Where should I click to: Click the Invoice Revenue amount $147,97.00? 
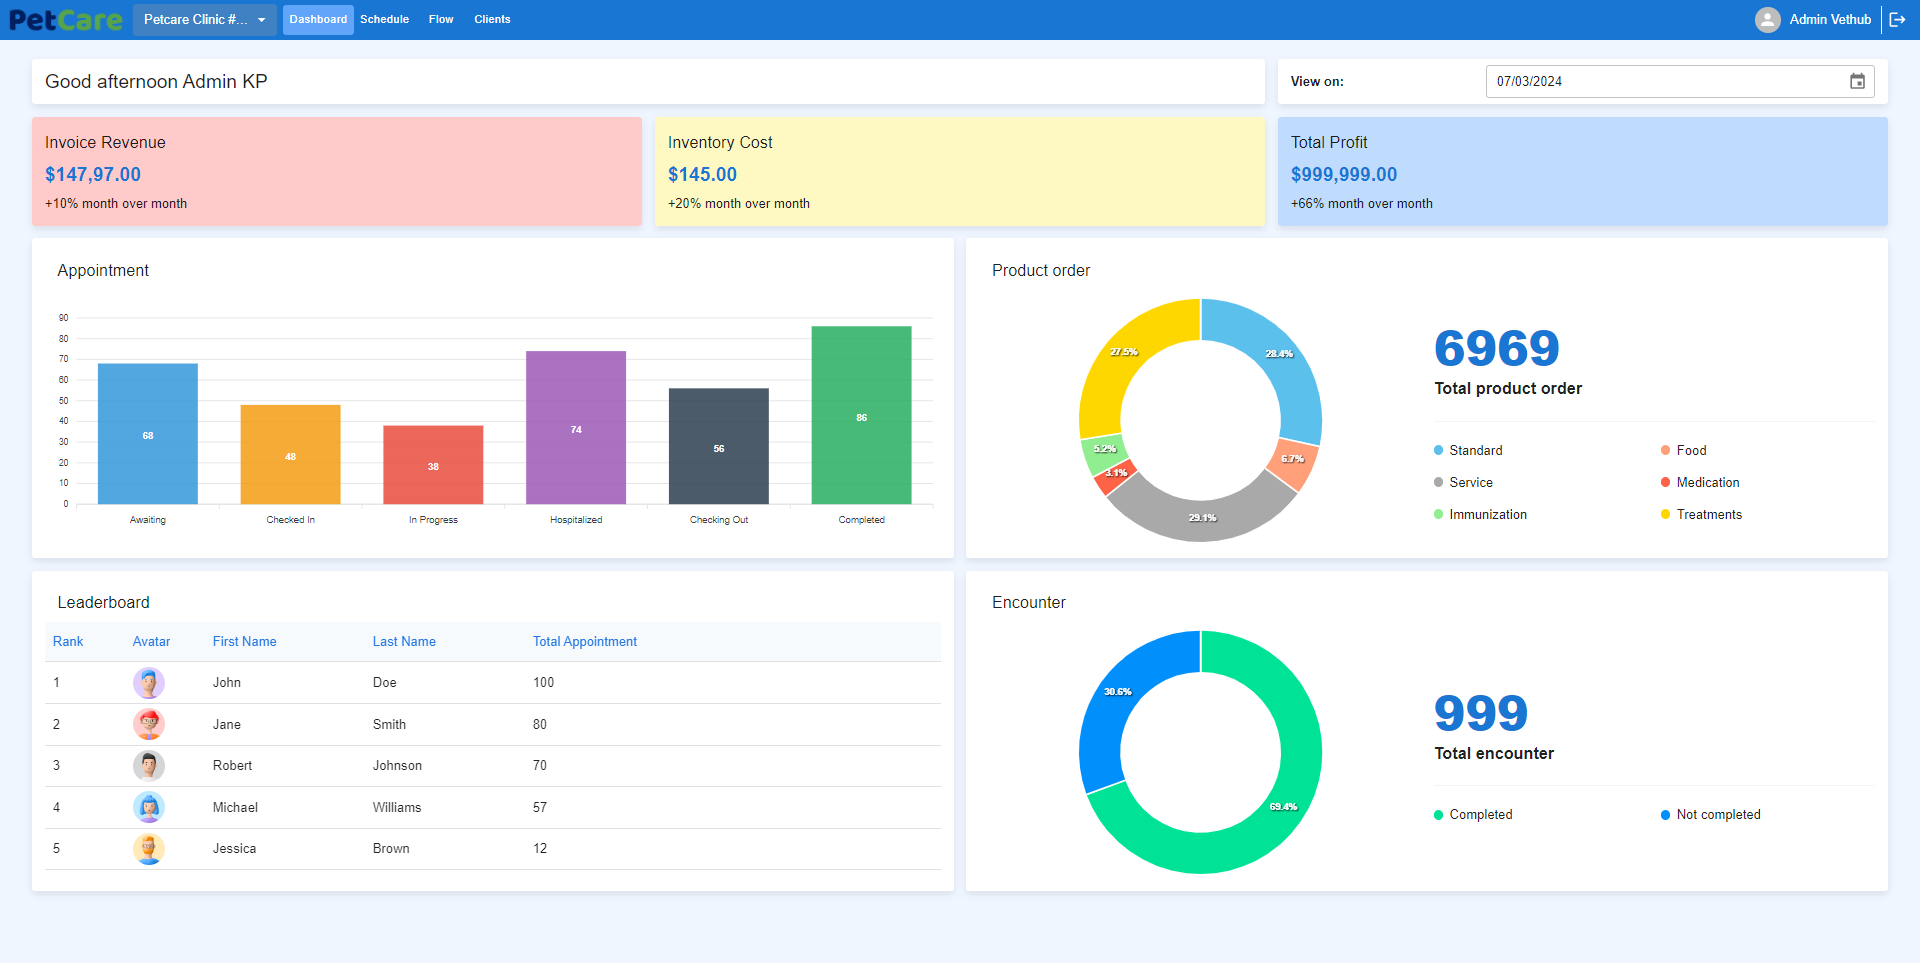coord(93,174)
